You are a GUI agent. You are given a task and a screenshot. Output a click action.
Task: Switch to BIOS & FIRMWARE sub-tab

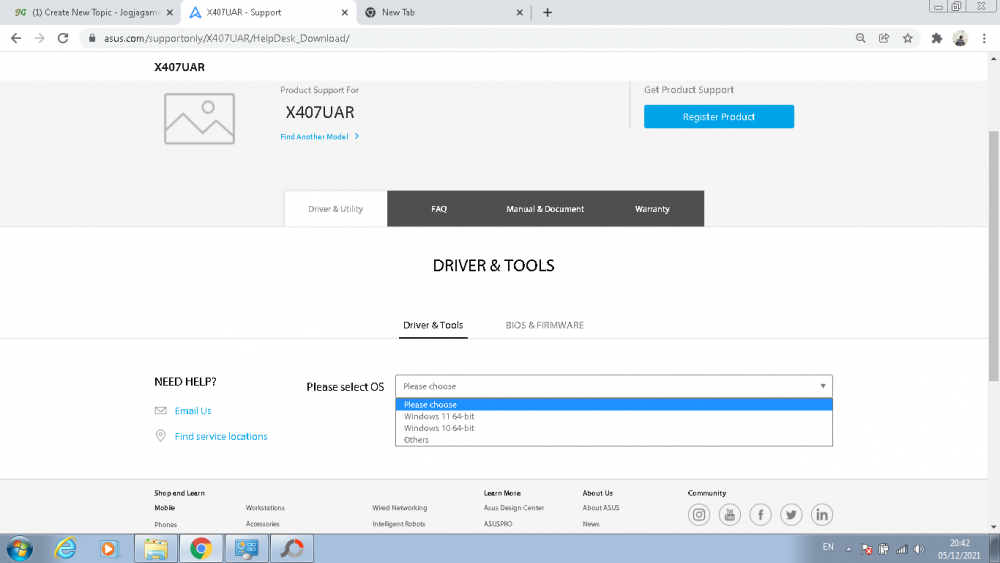[x=545, y=325]
